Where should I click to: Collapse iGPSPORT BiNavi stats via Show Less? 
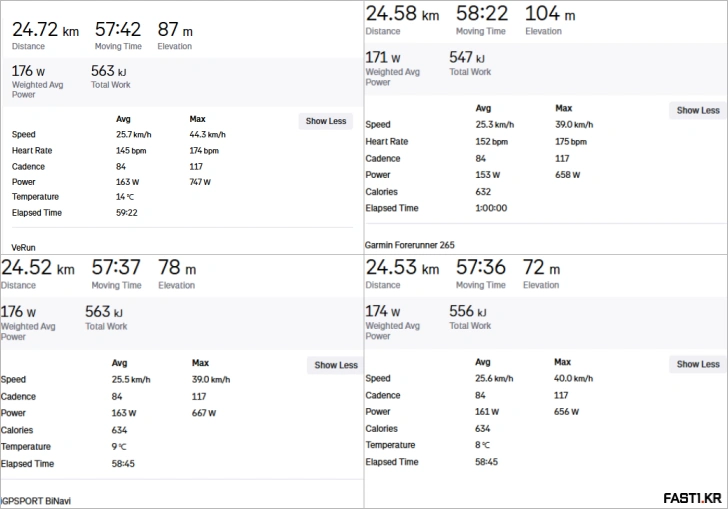(x=336, y=365)
